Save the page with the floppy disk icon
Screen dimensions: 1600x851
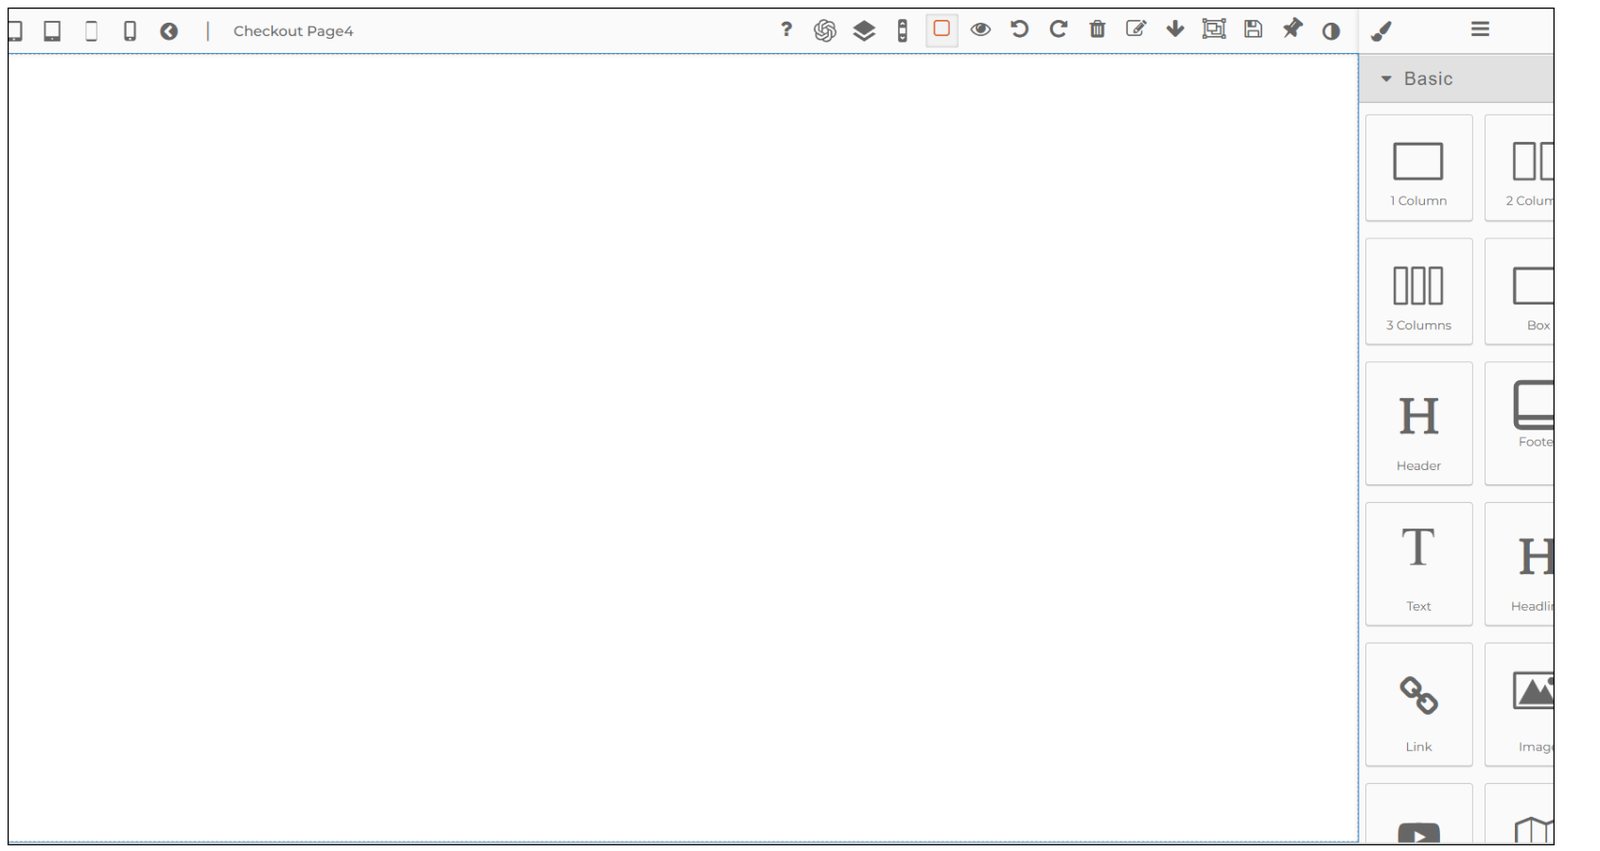pos(1253,29)
